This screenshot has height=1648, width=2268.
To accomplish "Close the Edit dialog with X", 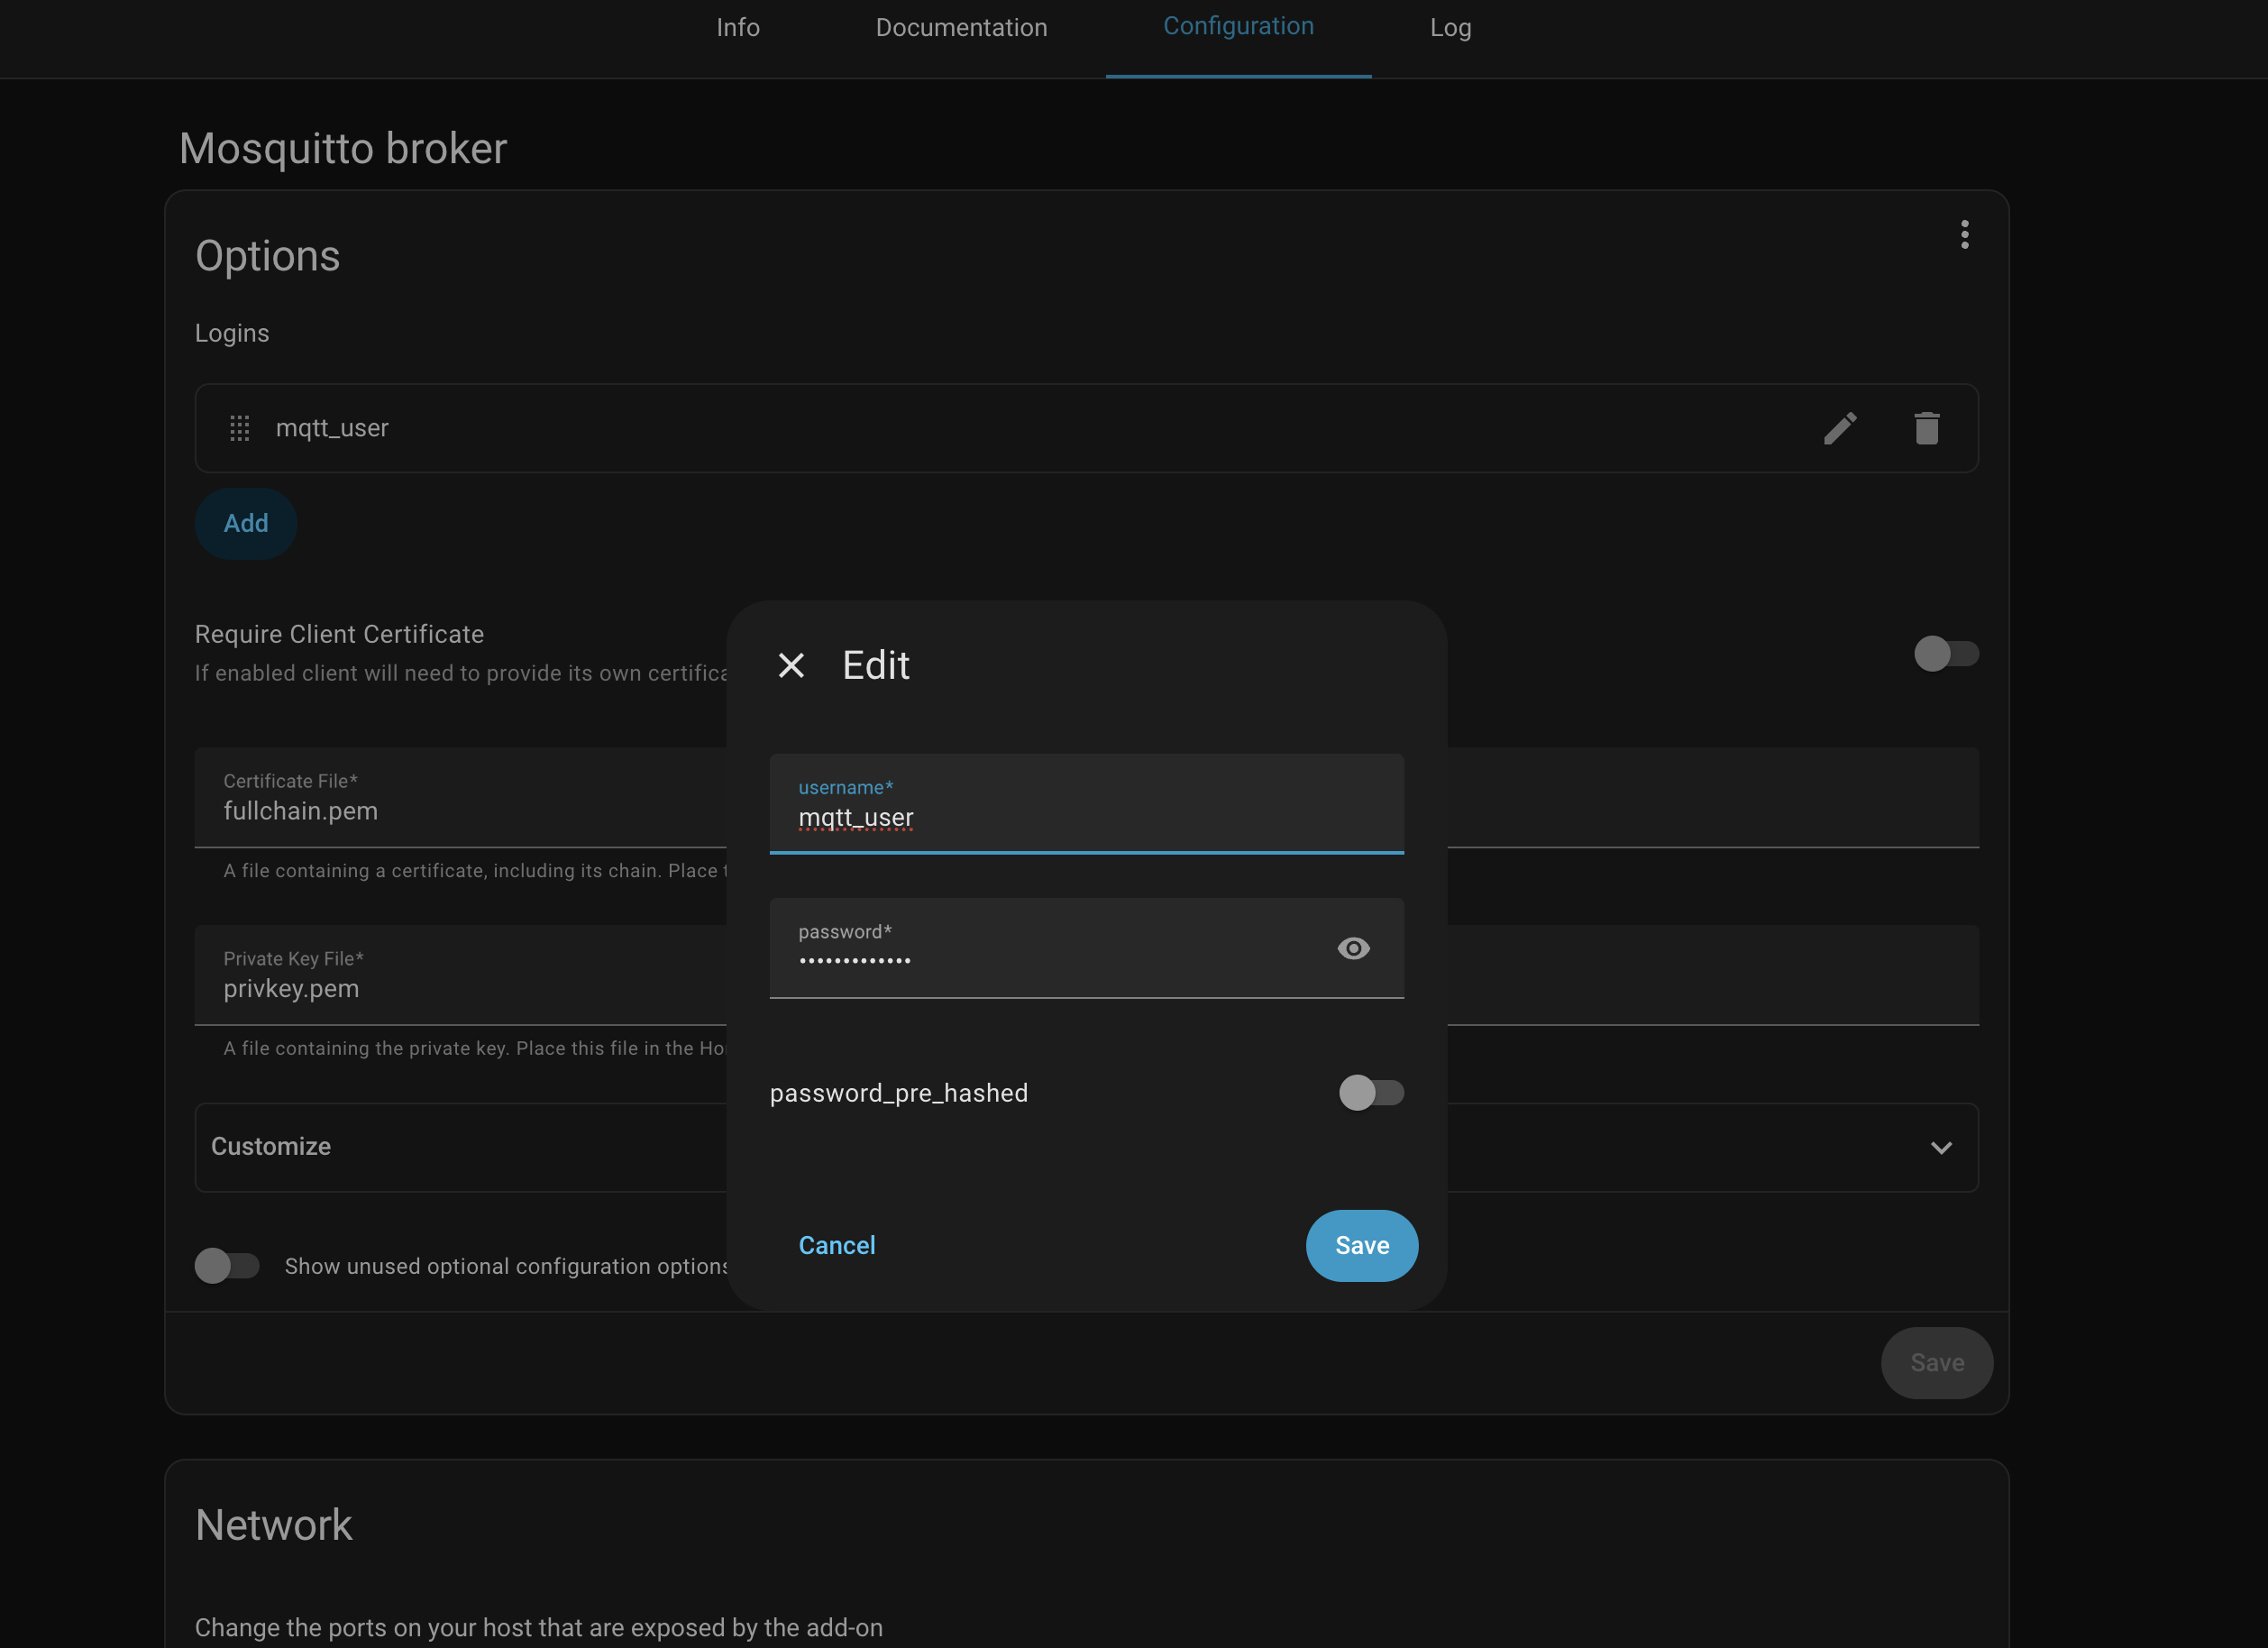I will 791,665.
